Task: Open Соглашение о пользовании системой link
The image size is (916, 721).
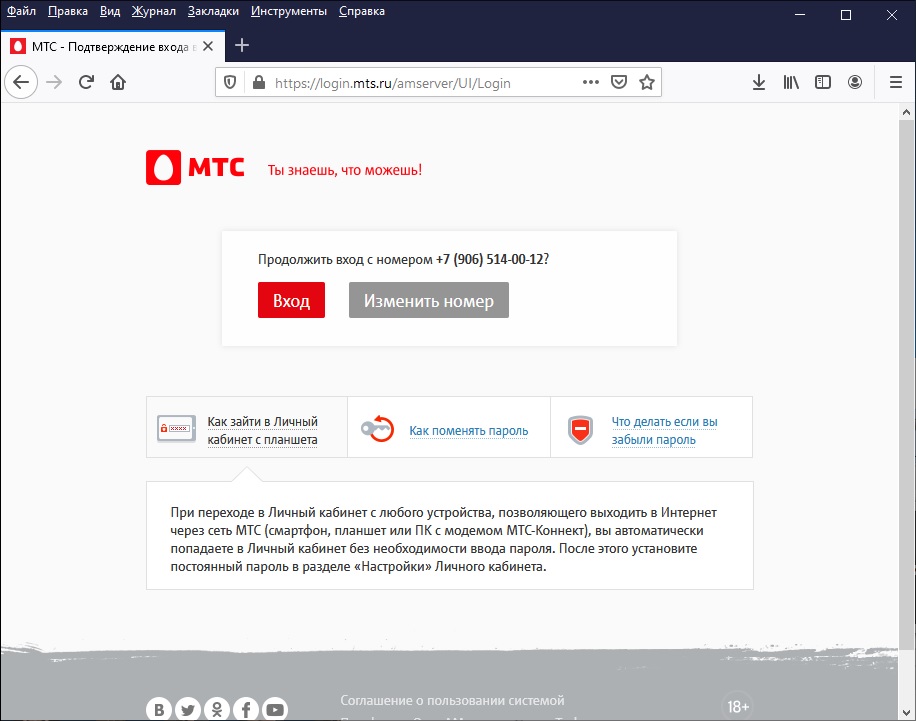Action: tap(452, 700)
